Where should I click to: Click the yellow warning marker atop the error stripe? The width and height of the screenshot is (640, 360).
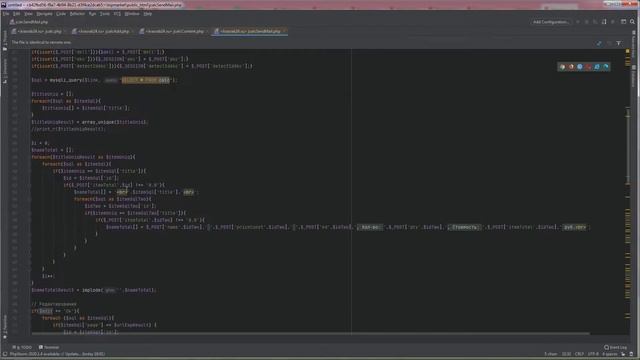[627, 51]
